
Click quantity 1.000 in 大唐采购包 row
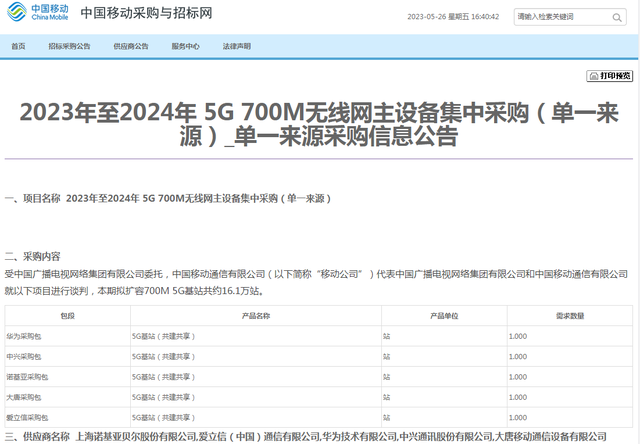[x=570, y=397]
